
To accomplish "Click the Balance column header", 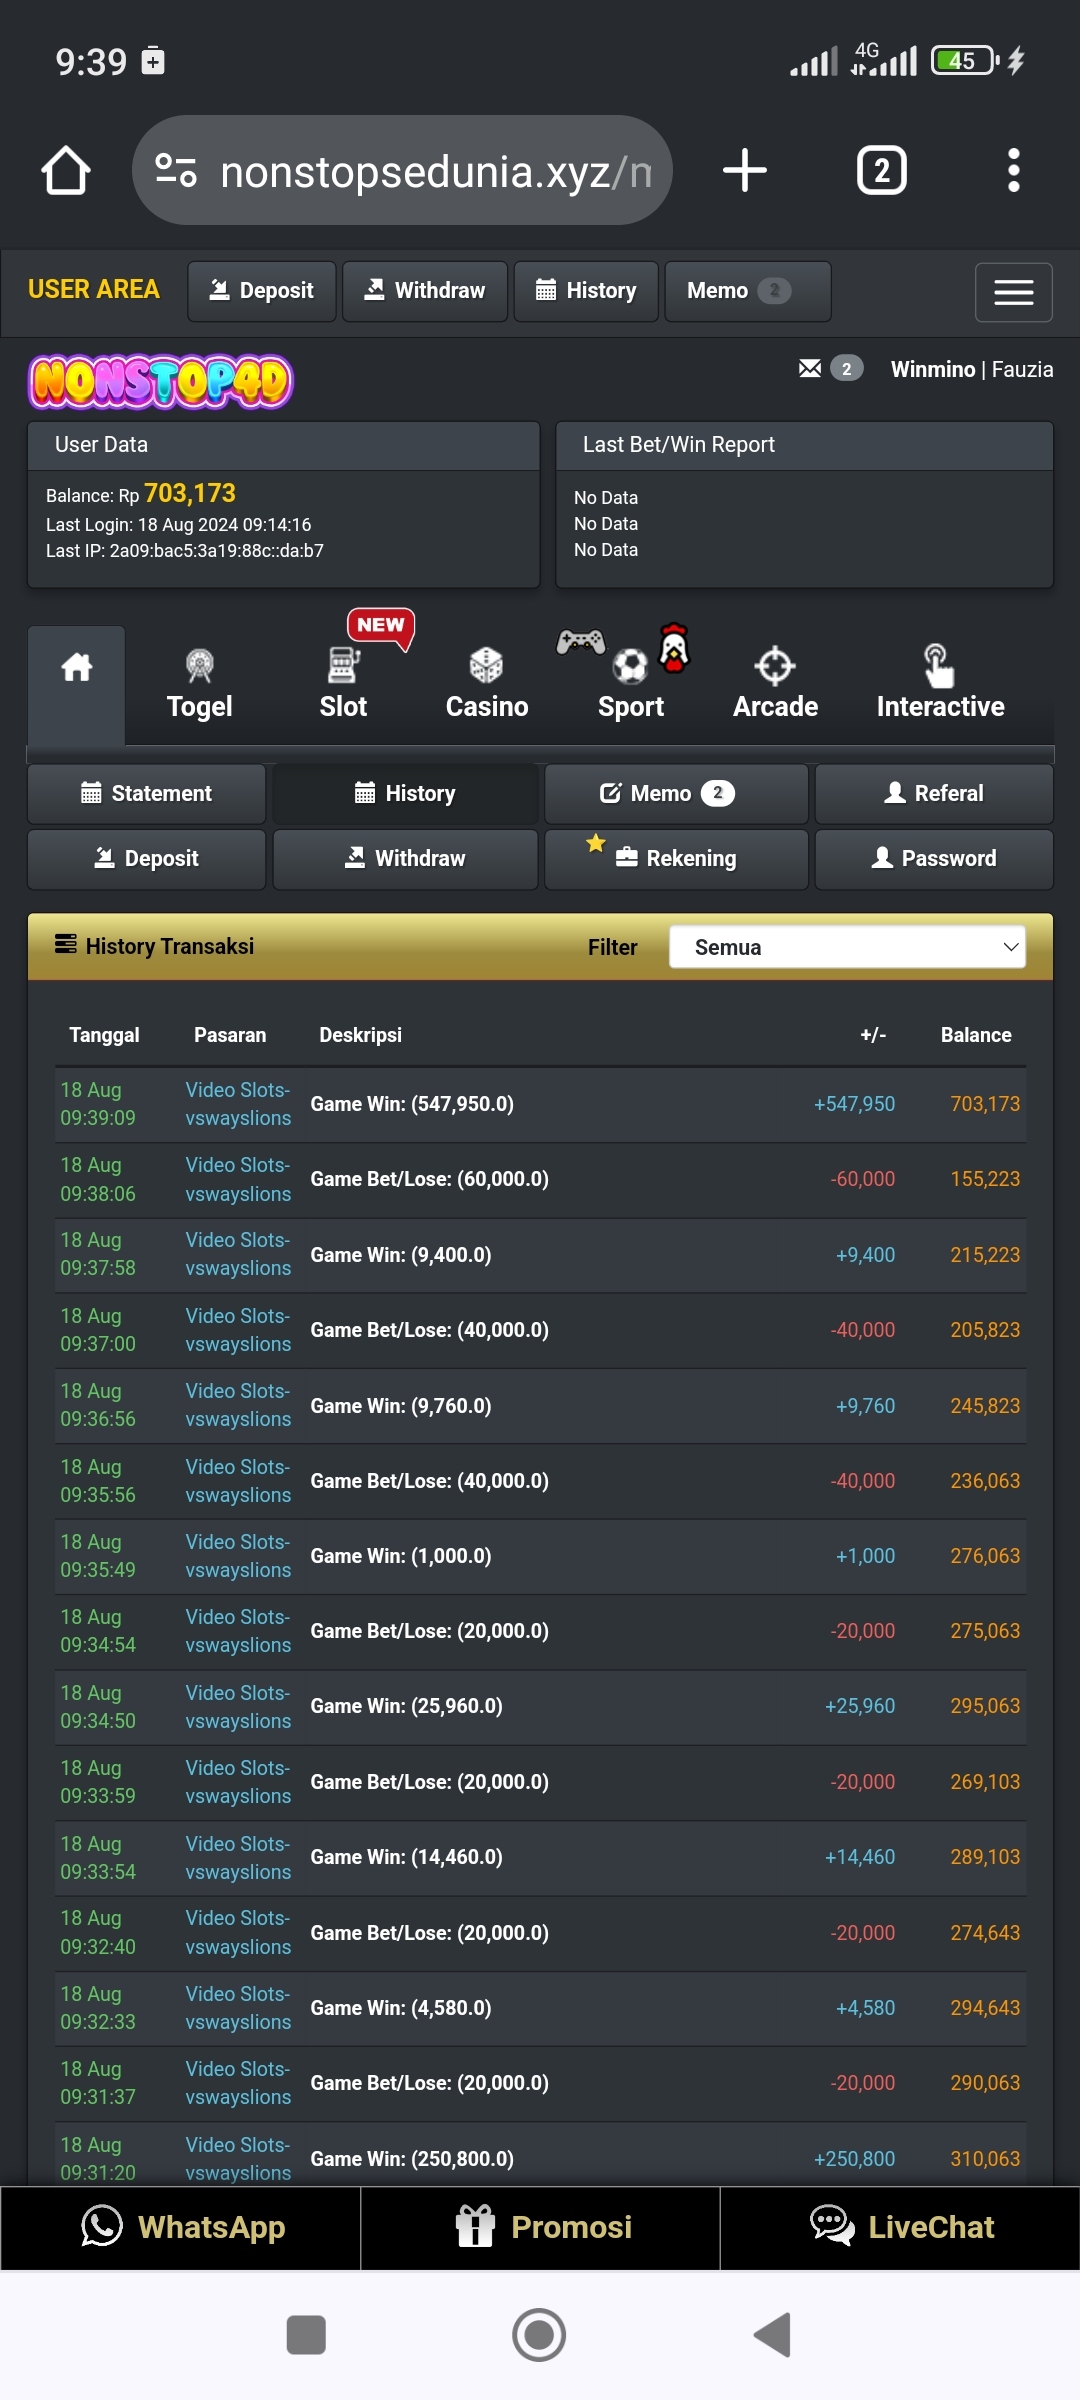I will pos(976,1035).
